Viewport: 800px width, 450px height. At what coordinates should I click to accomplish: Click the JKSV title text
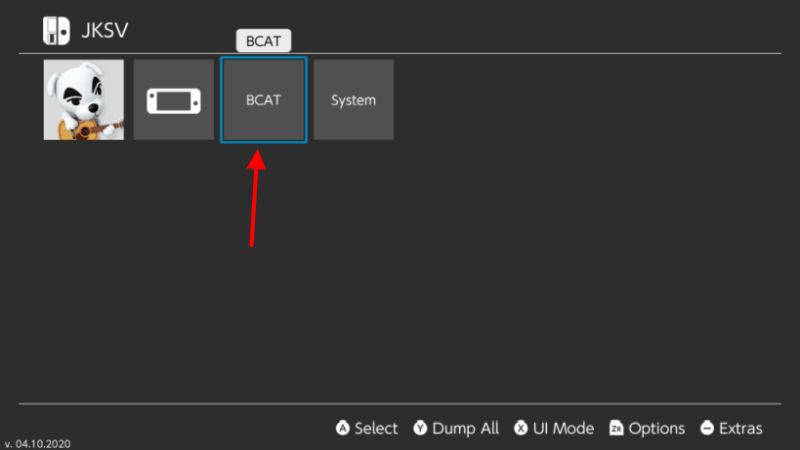pos(105,31)
